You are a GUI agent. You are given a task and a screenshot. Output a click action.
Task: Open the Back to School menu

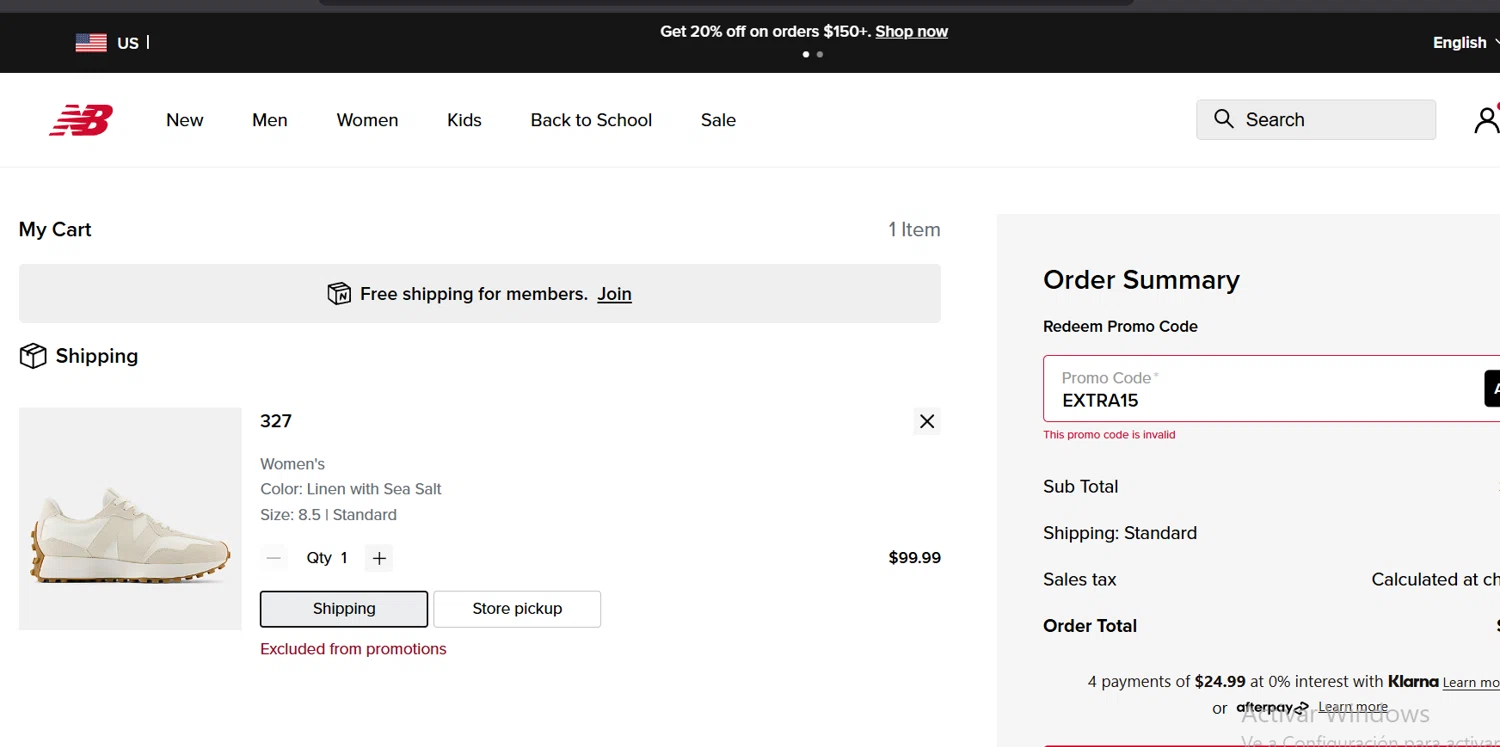point(591,120)
